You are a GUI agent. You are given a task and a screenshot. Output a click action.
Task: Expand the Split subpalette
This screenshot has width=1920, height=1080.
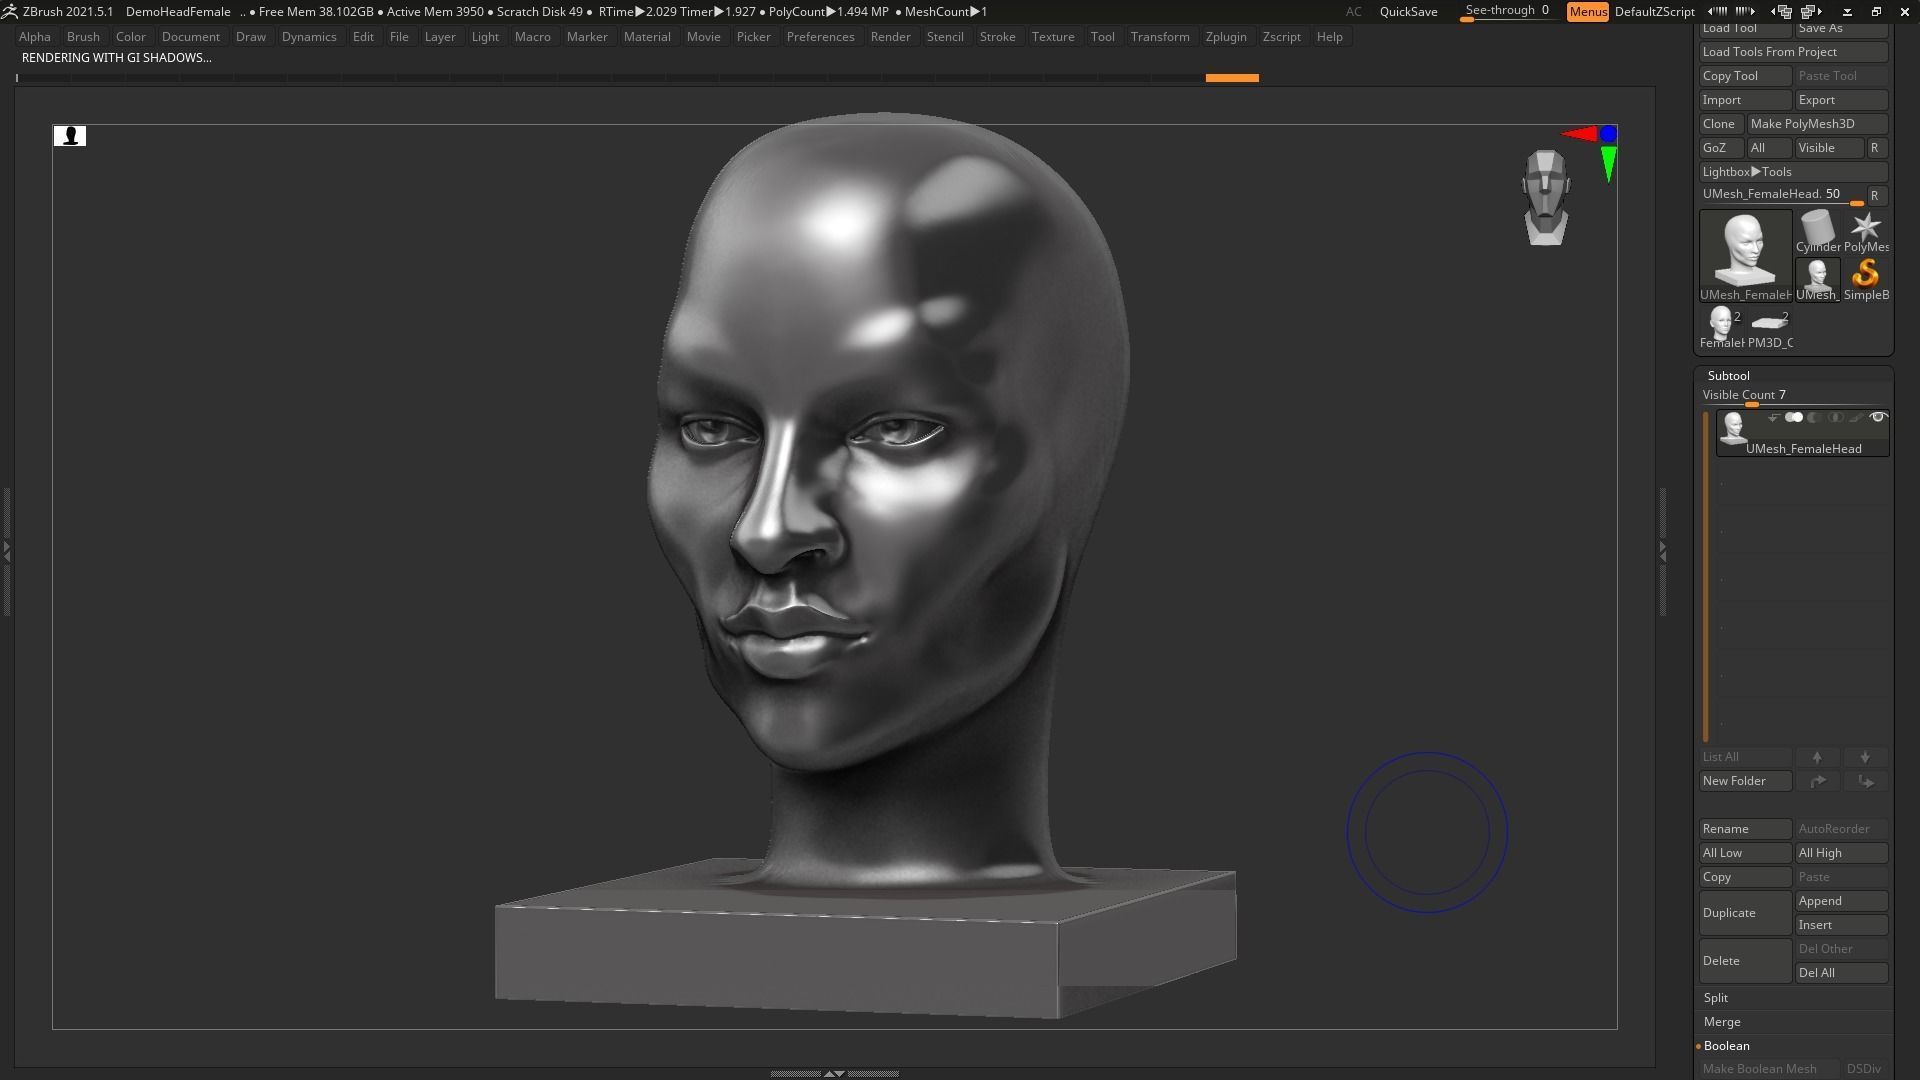click(1716, 998)
